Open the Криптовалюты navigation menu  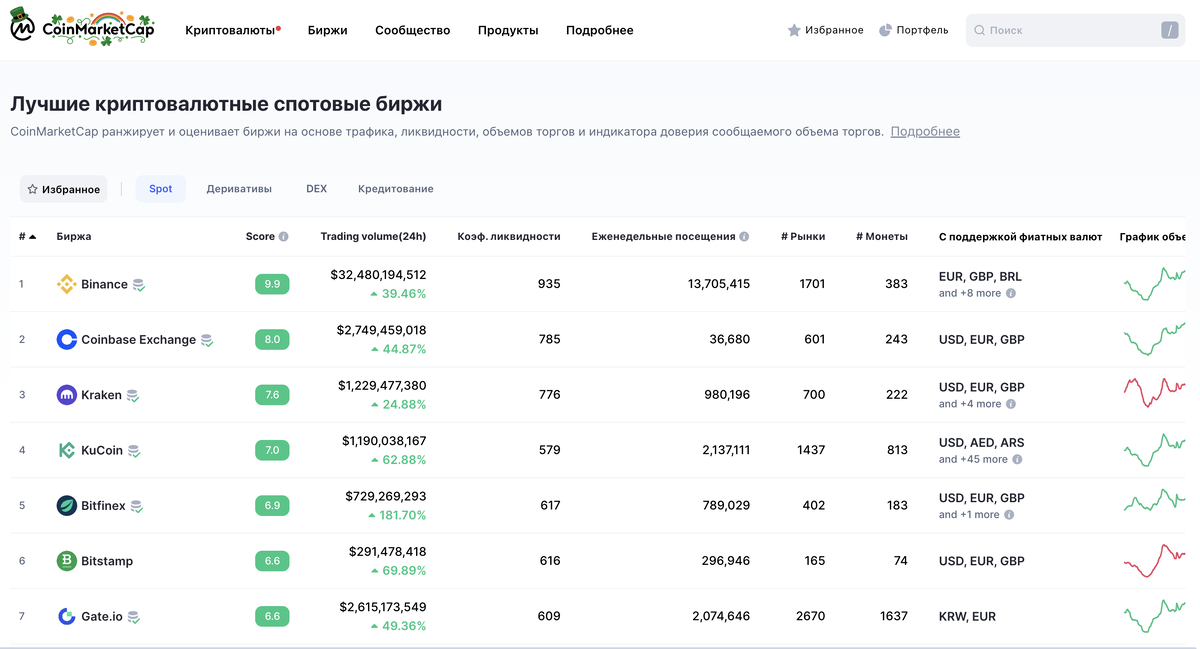pyautogui.click(x=230, y=30)
